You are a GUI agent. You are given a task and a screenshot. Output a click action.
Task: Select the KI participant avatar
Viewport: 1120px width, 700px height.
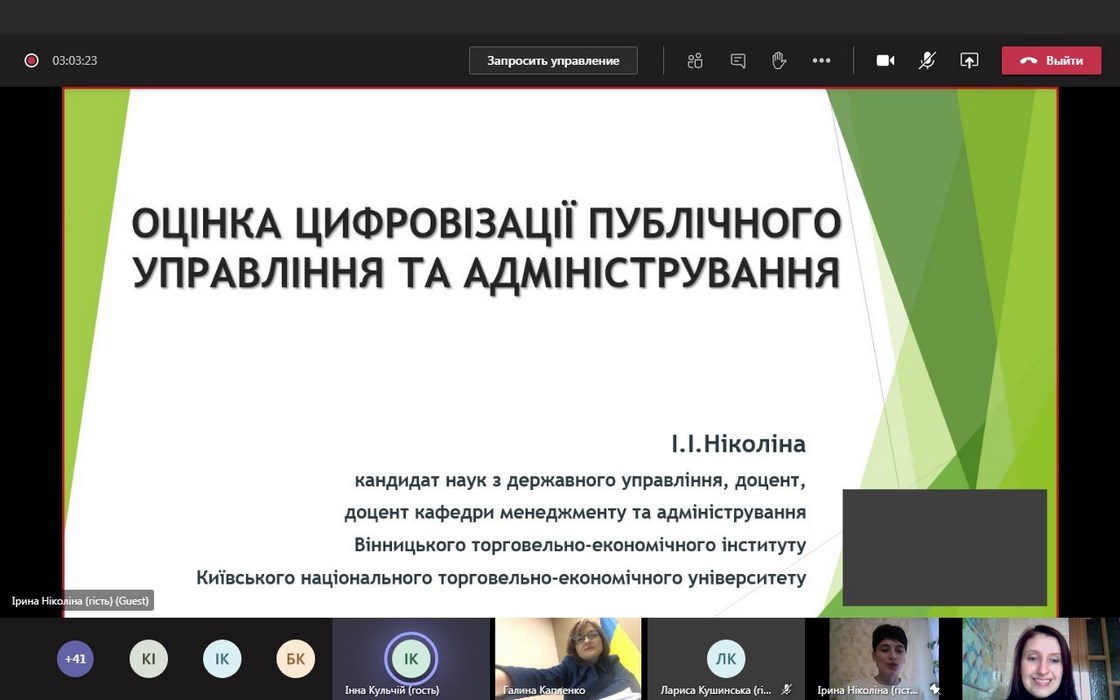click(x=148, y=659)
